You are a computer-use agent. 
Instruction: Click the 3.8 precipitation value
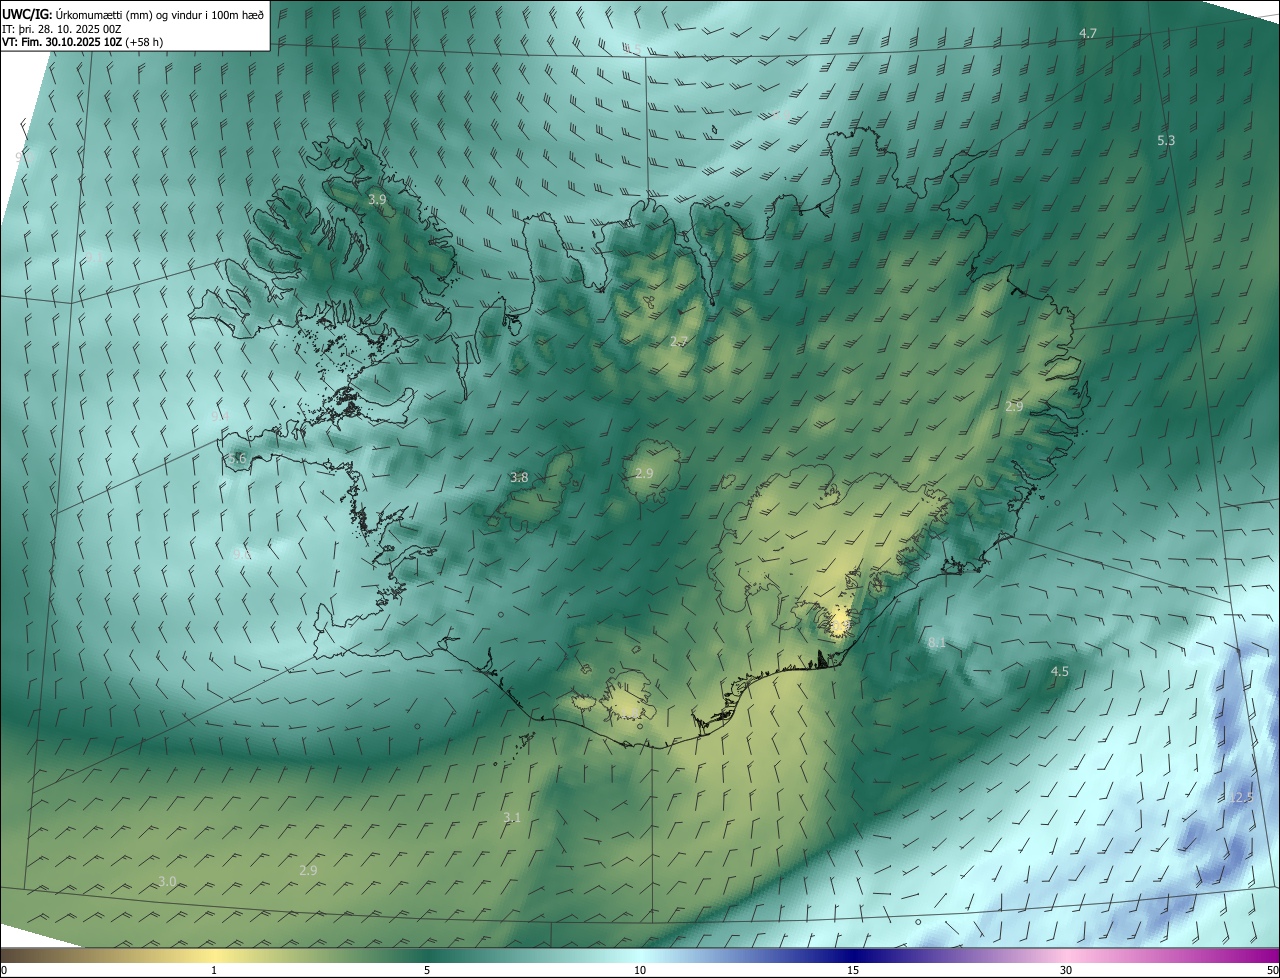pyautogui.click(x=519, y=478)
